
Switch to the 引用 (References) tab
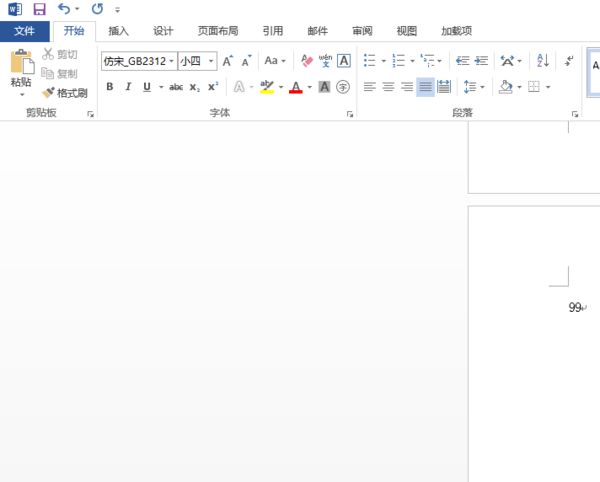point(273,31)
